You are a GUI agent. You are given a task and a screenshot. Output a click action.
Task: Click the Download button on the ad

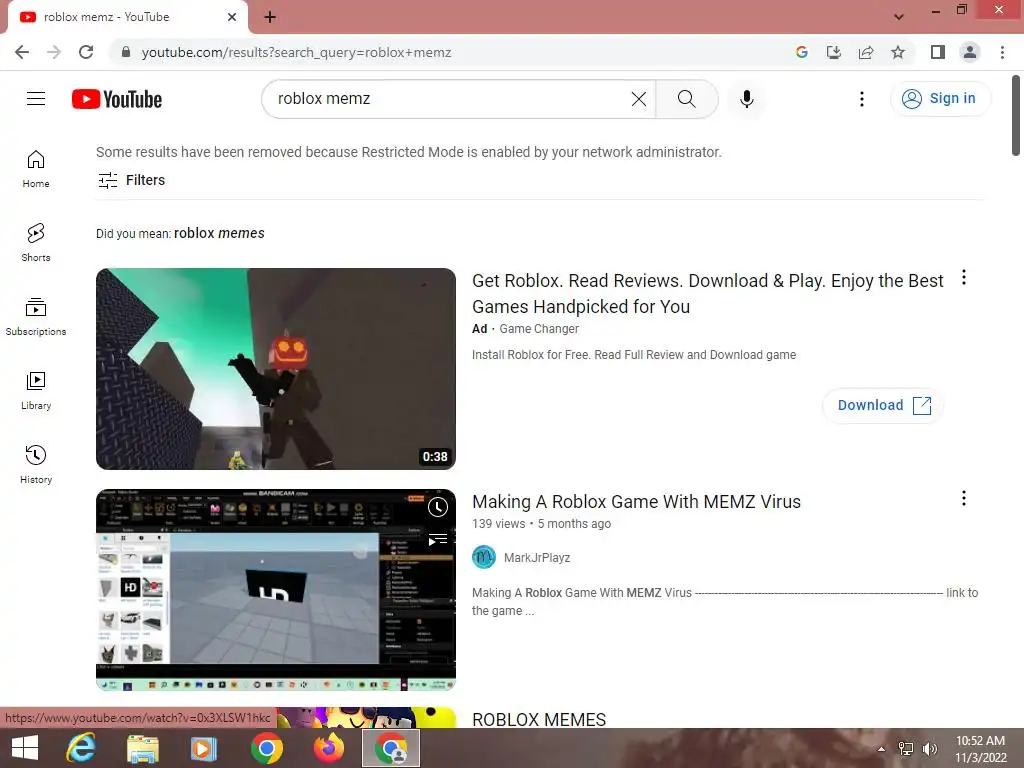[x=883, y=405]
